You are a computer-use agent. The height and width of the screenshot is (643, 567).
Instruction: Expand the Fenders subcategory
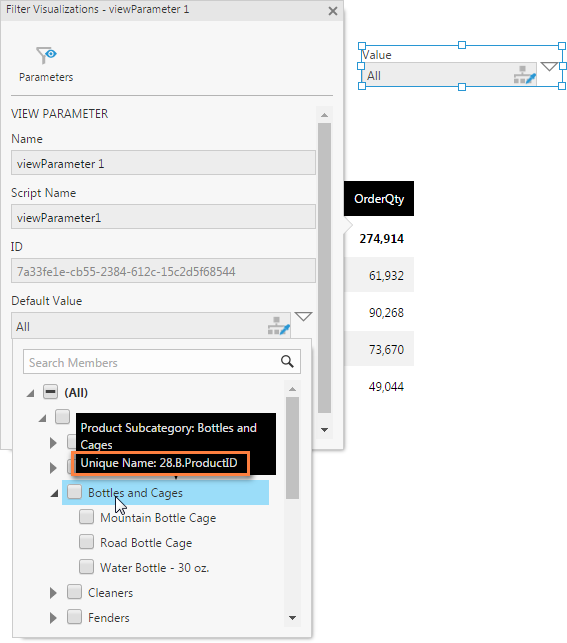(x=53, y=618)
